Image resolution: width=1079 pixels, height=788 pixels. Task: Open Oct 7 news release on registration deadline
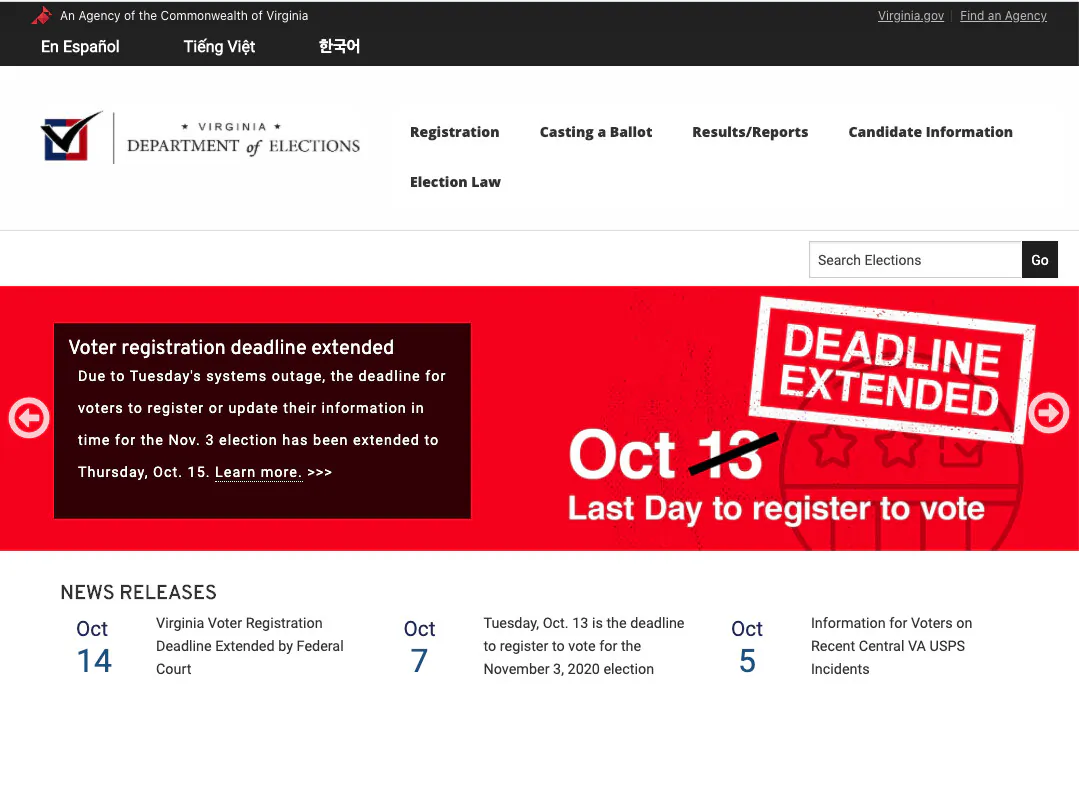(584, 646)
